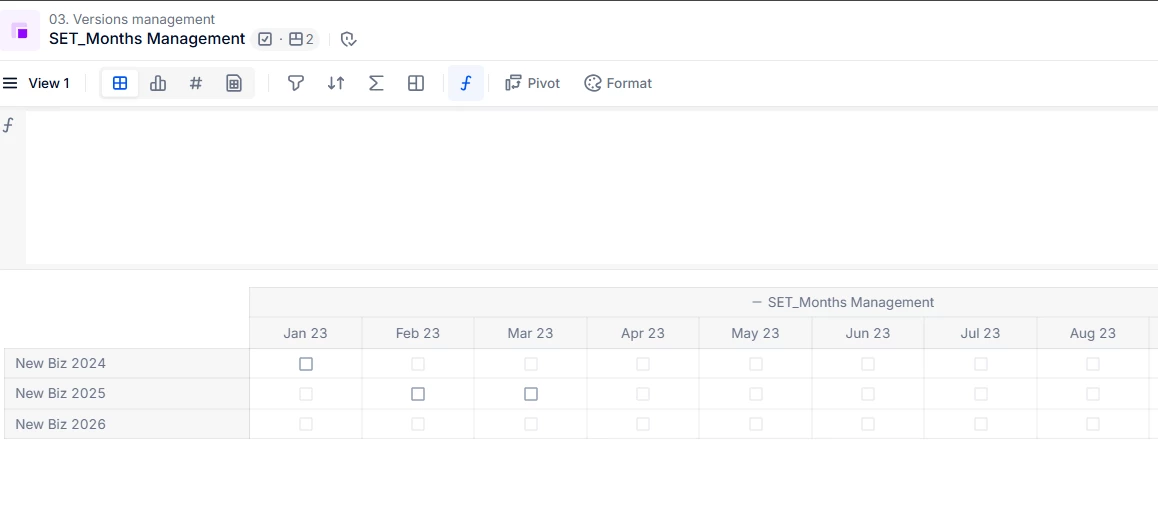
Task: Open the Pivot panel
Action: (x=533, y=83)
